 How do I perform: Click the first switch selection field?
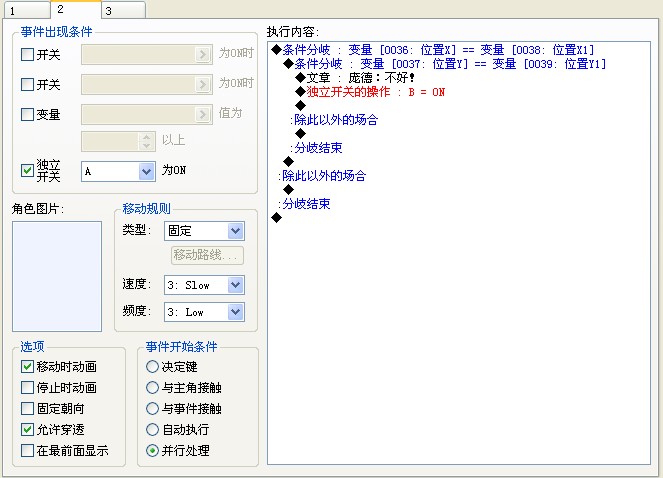point(147,55)
